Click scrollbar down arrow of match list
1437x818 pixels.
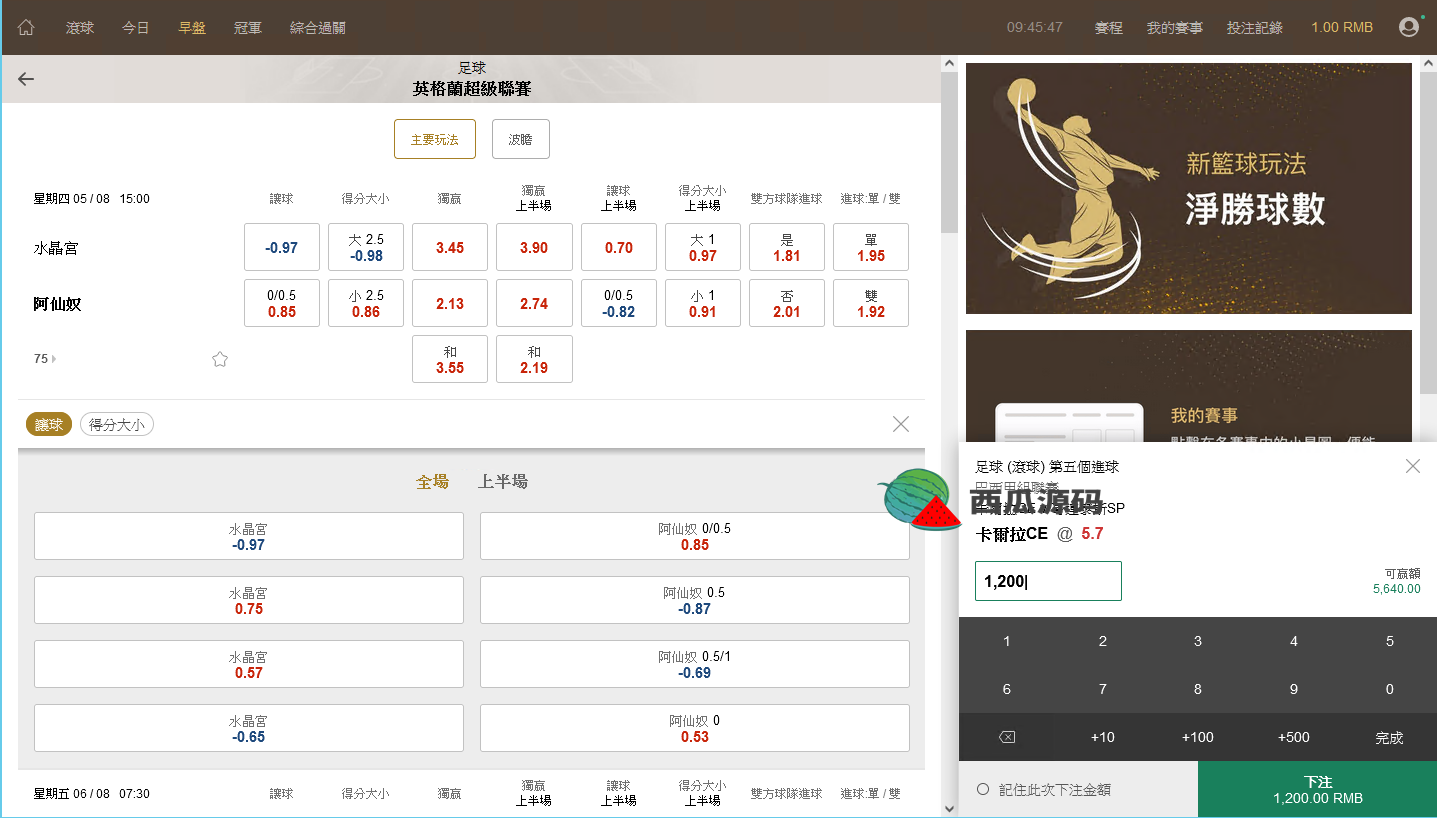click(949, 808)
